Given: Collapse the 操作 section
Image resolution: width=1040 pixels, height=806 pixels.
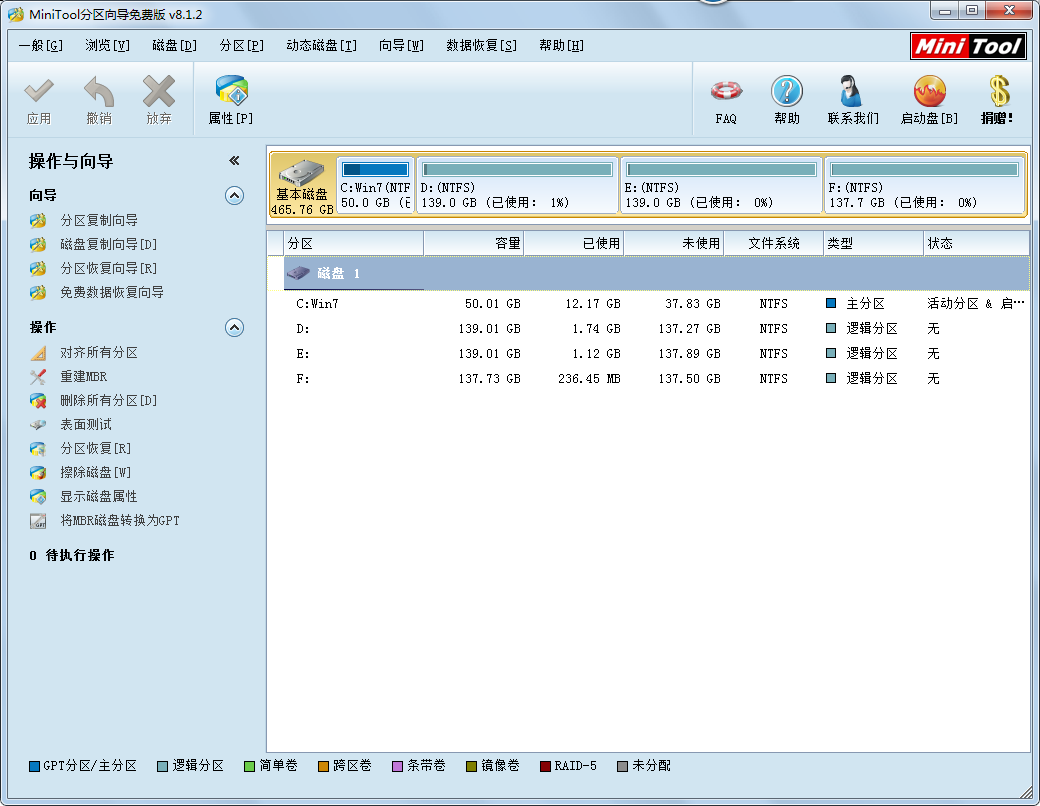Looking at the screenshot, I should (234, 328).
